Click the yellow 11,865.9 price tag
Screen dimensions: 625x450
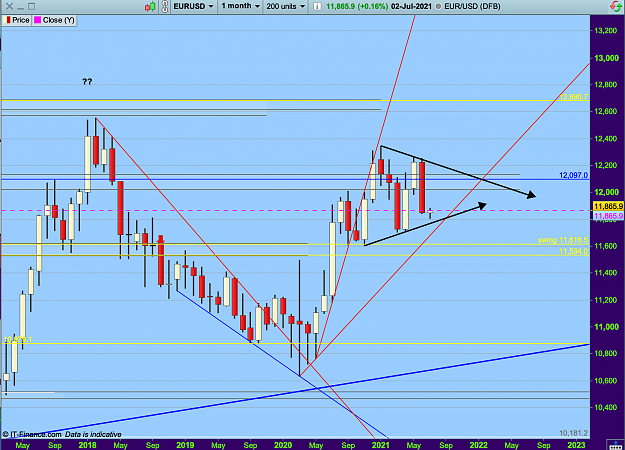point(608,206)
